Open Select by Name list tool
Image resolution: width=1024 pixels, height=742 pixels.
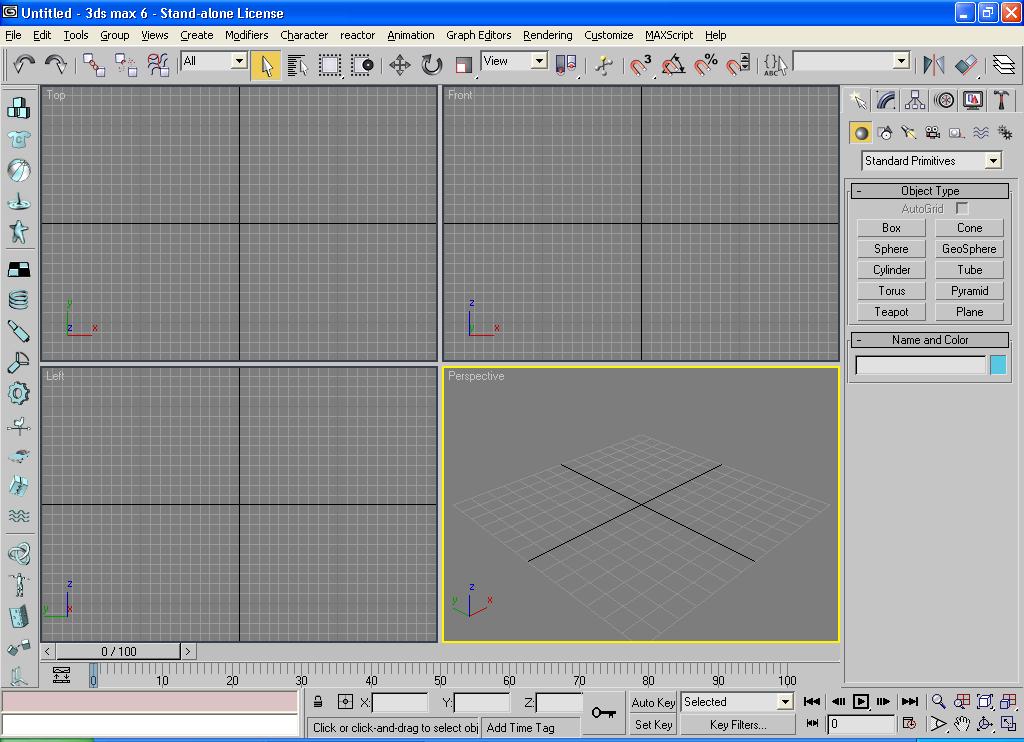click(298, 65)
